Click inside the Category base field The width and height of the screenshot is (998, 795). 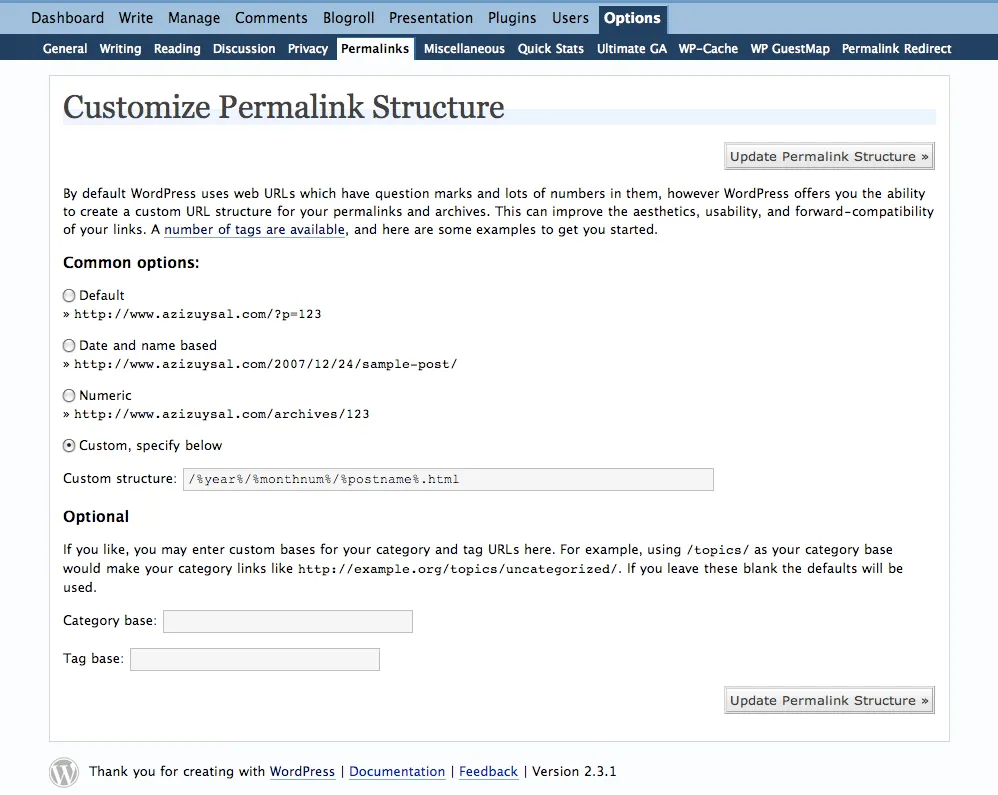pyautogui.click(x=287, y=621)
